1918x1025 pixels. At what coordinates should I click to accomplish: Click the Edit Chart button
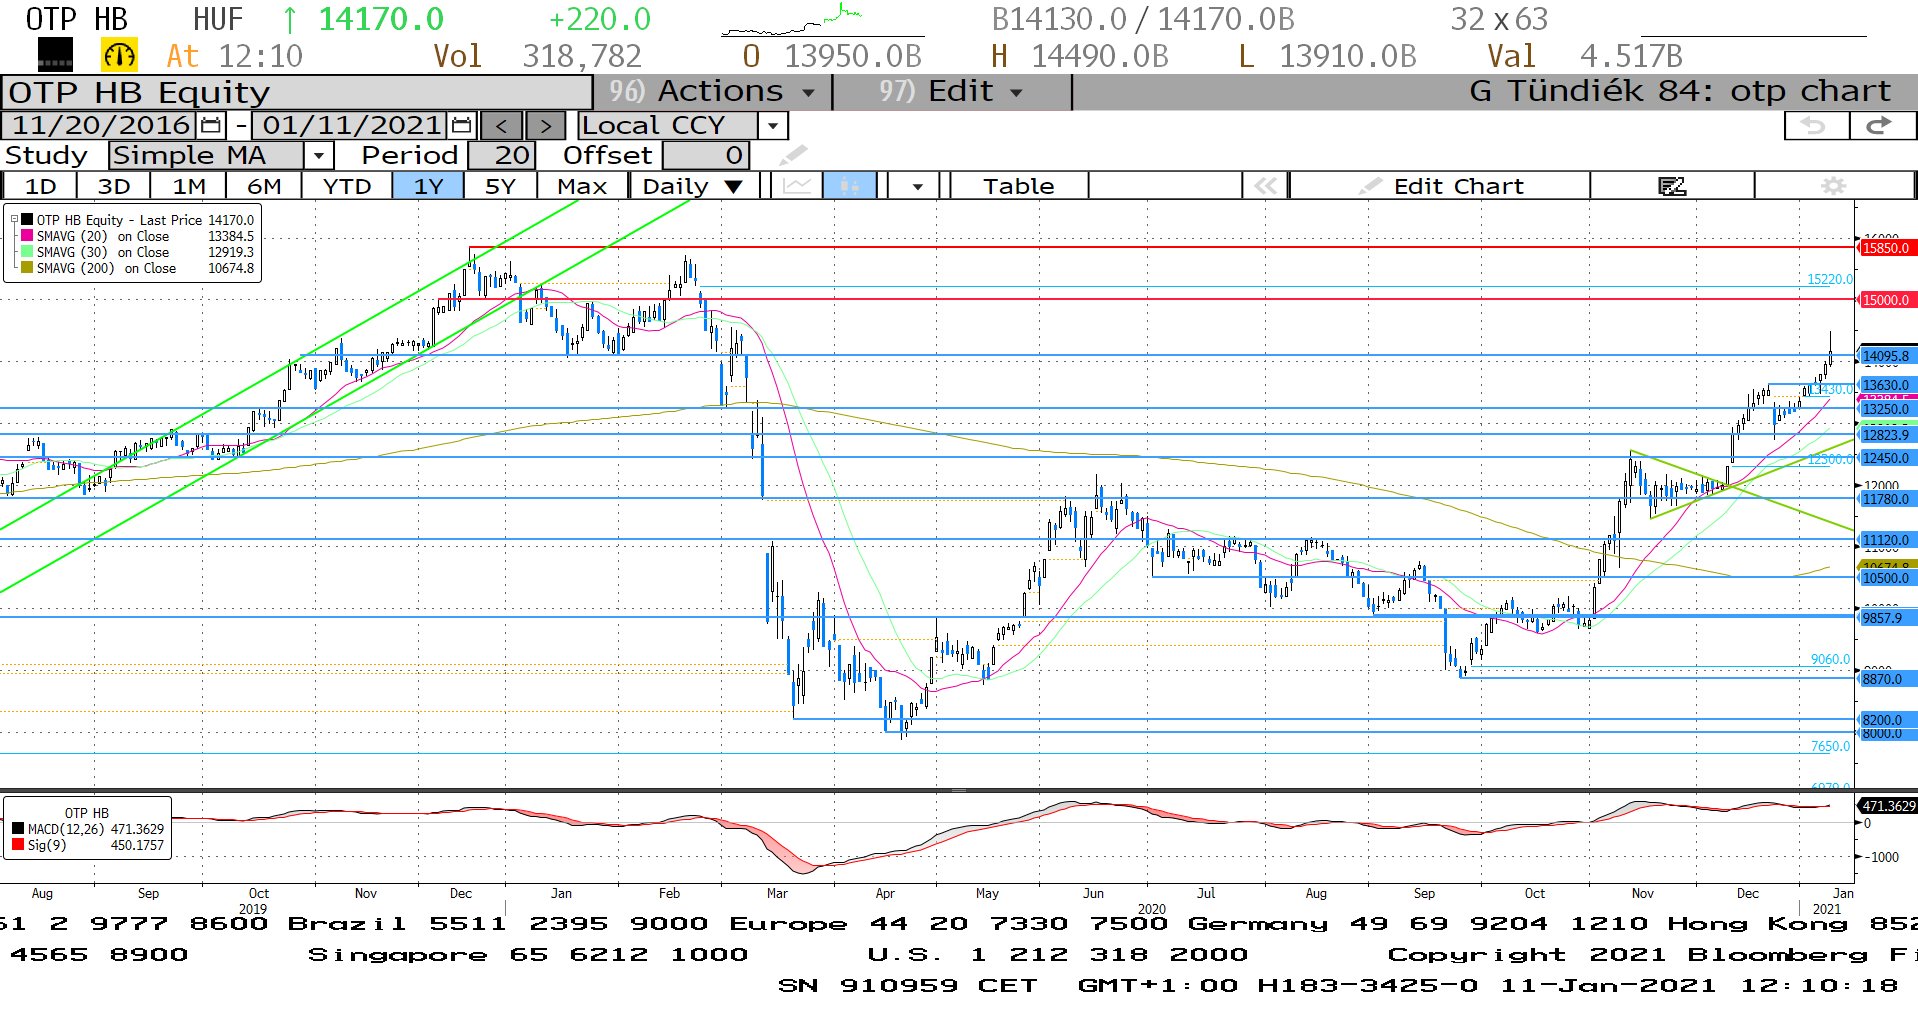coord(1440,186)
